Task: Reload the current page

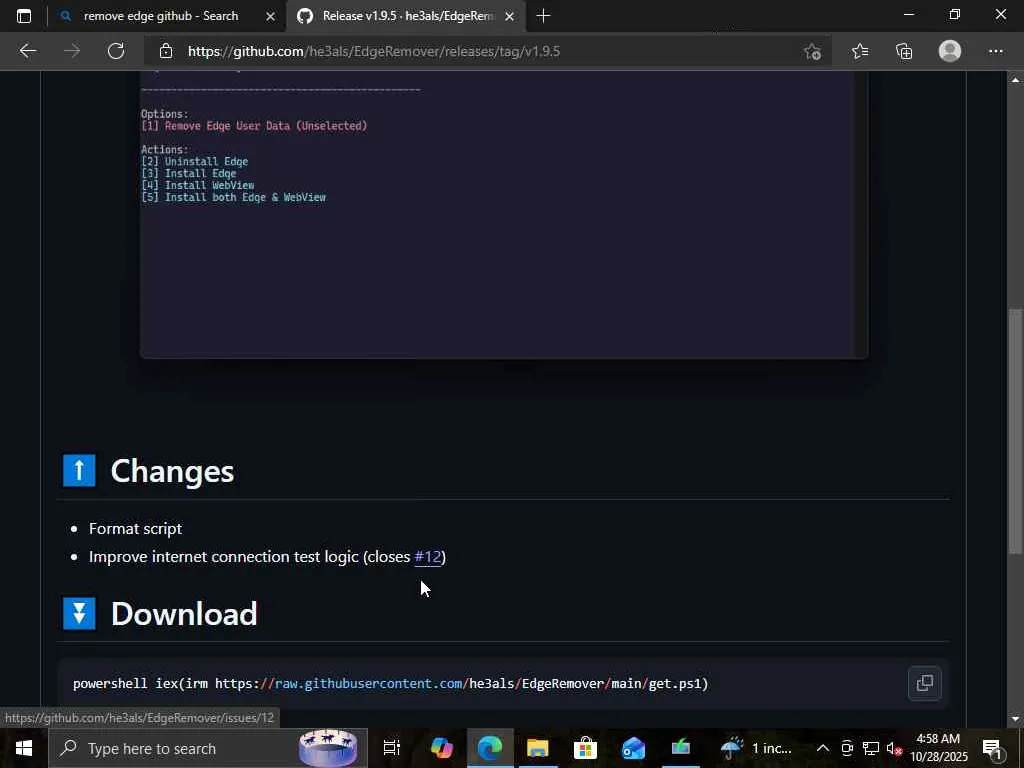Action: tap(116, 51)
